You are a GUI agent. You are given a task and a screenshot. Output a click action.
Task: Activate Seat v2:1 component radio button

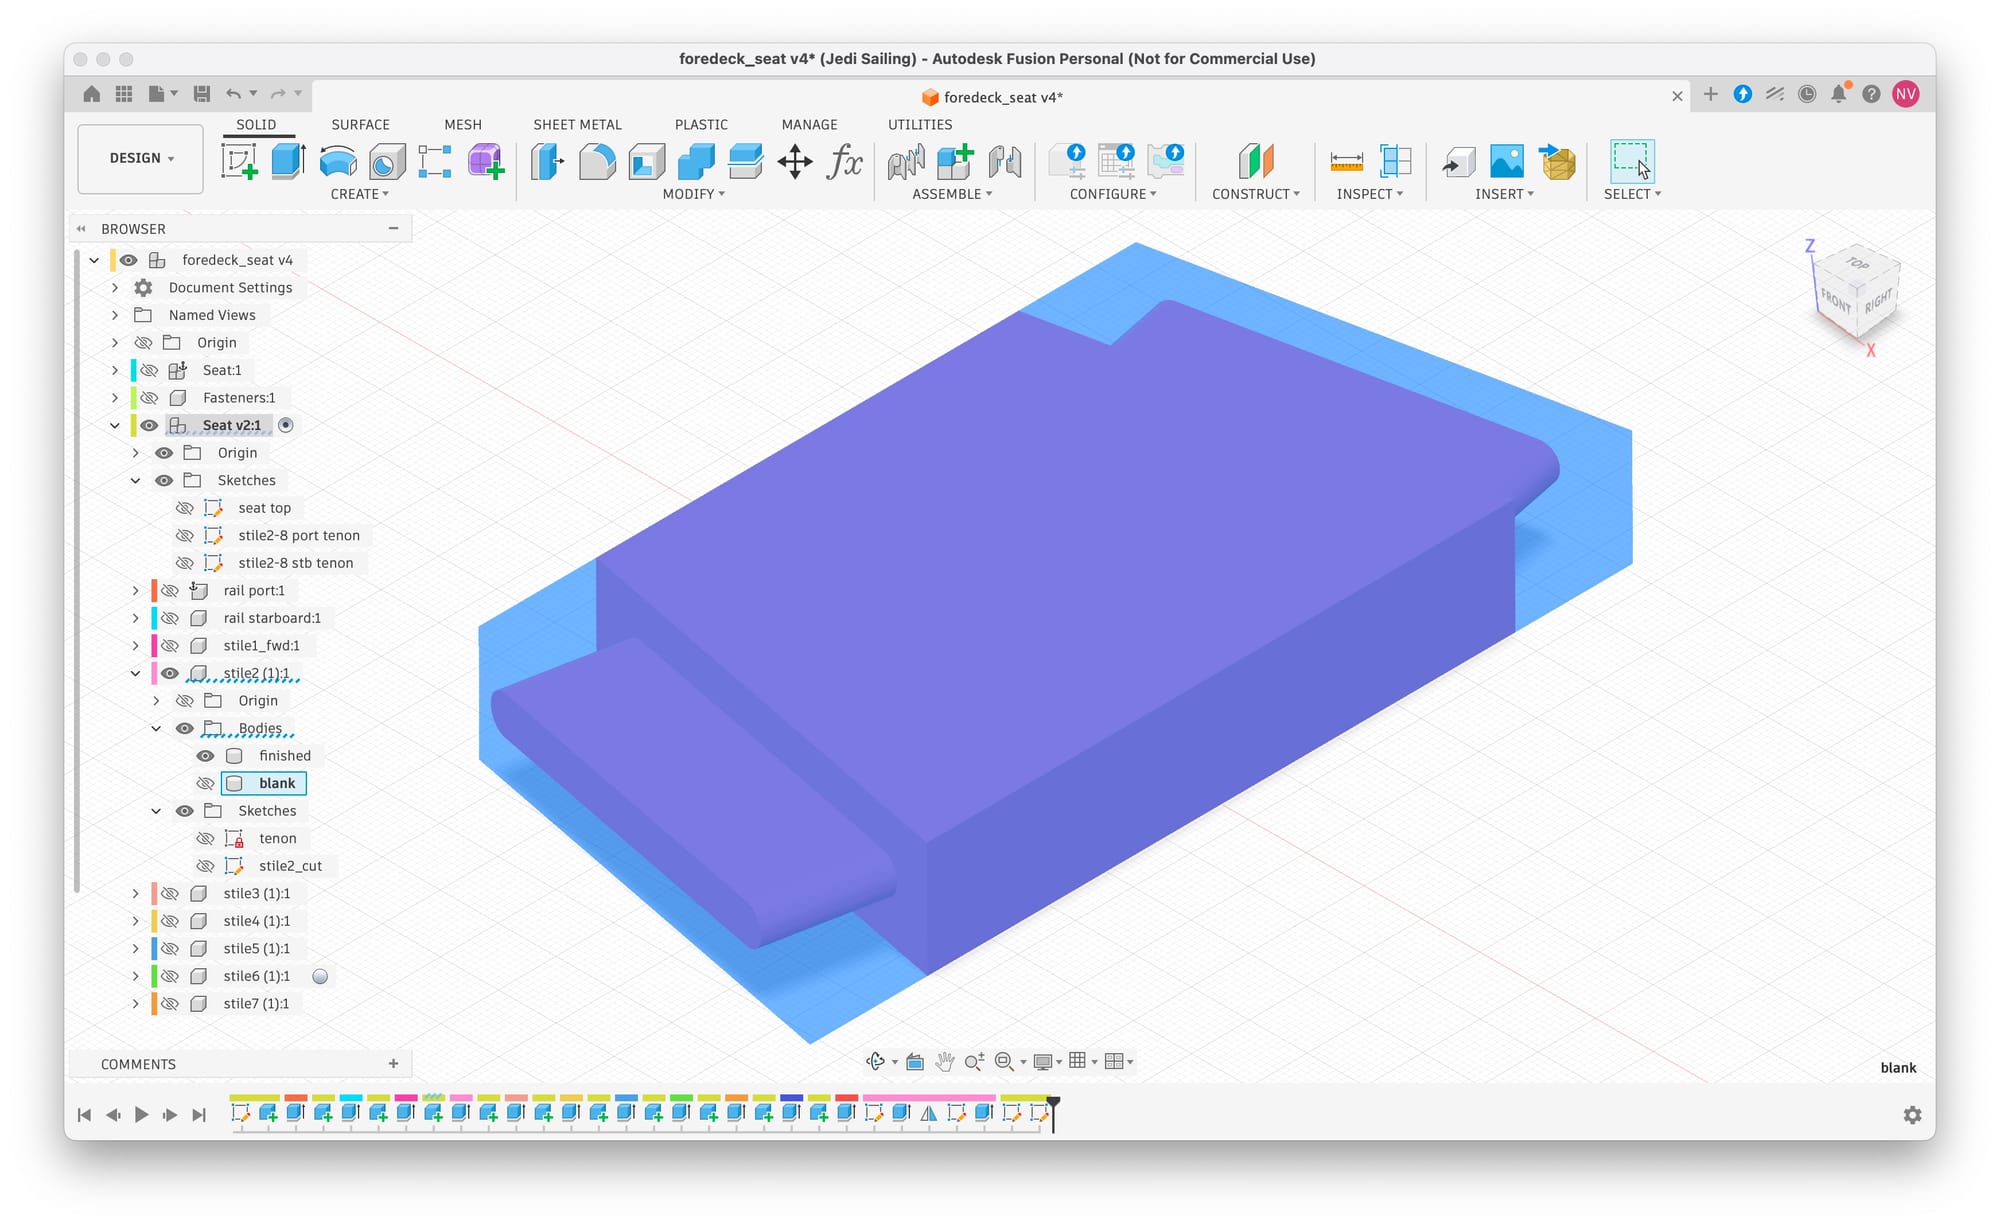click(x=286, y=426)
